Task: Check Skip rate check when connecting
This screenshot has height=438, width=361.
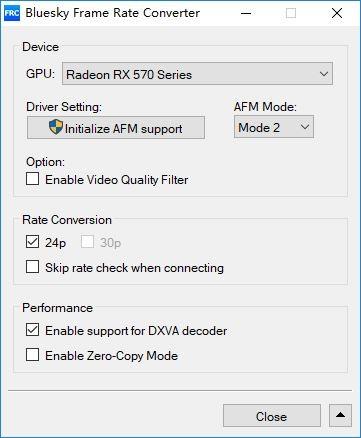Action: tap(32, 267)
